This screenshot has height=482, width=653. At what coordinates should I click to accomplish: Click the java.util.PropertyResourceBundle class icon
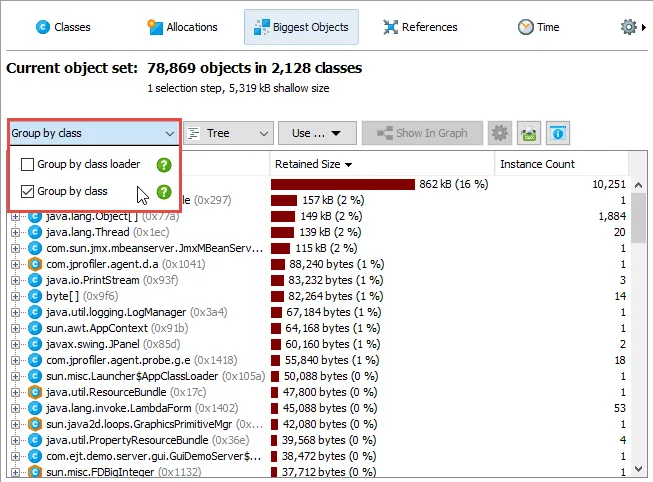pyautogui.click(x=35, y=440)
